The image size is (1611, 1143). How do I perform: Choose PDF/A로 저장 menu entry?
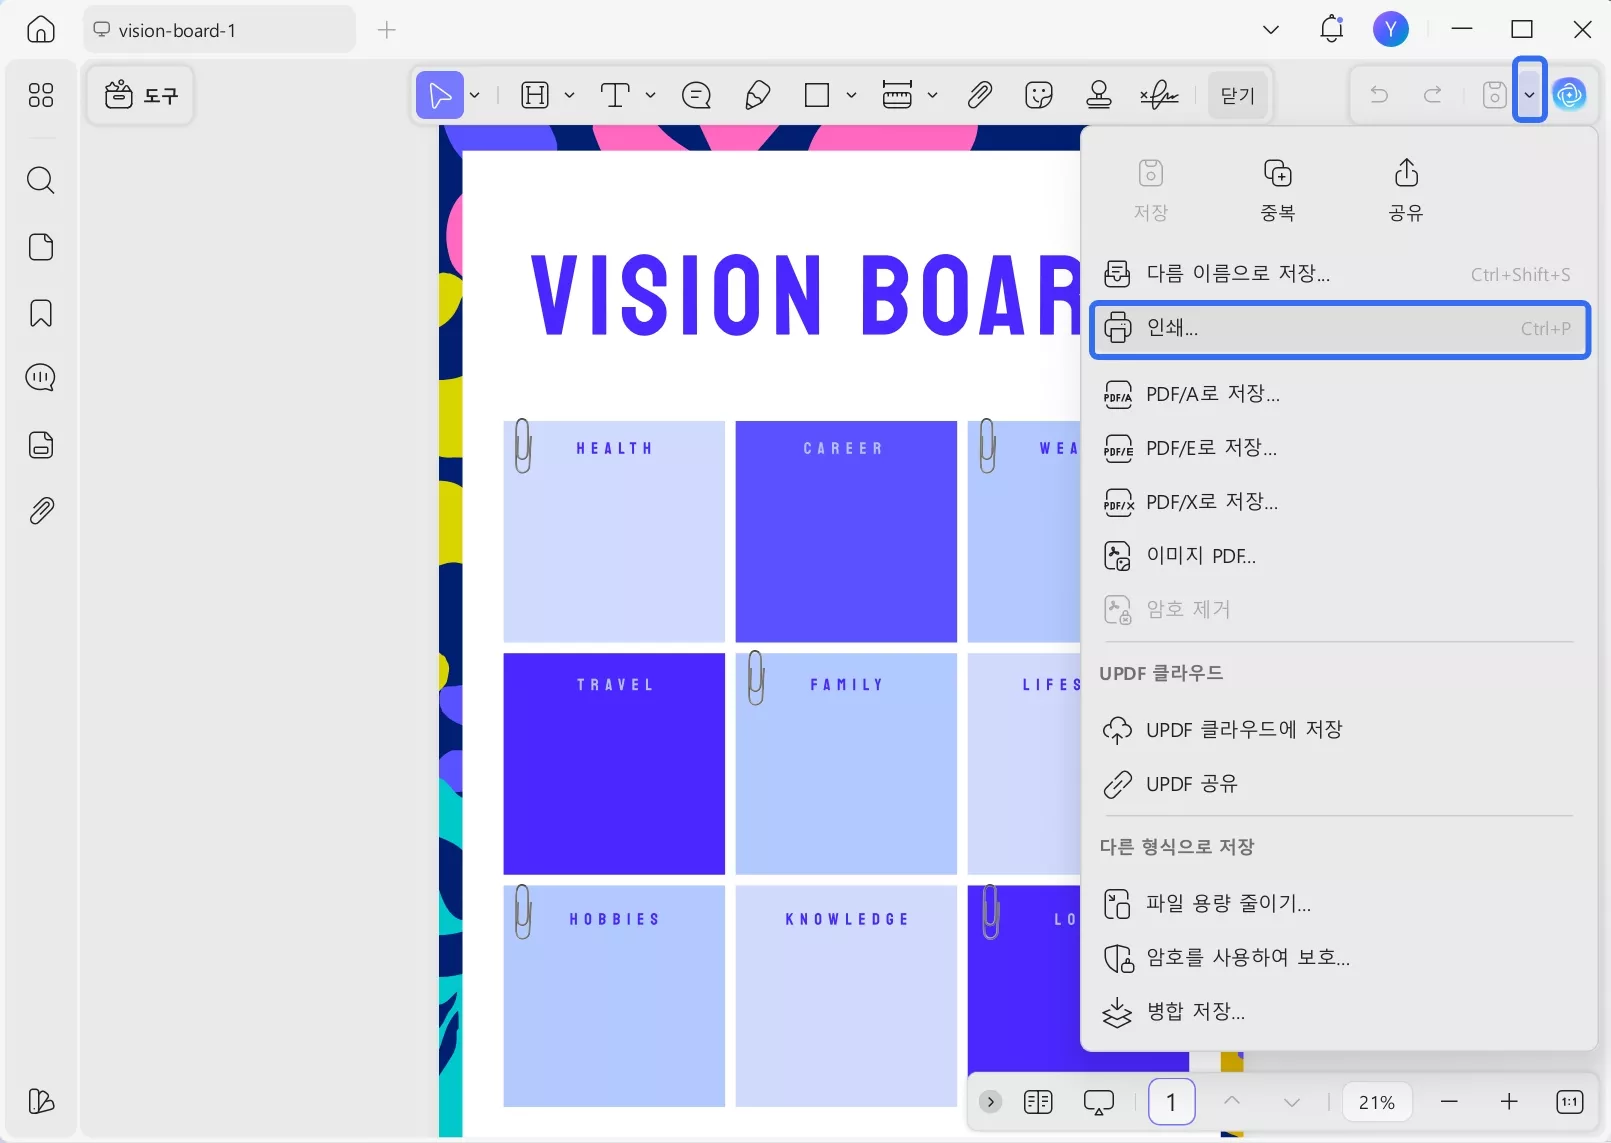[1339, 394]
